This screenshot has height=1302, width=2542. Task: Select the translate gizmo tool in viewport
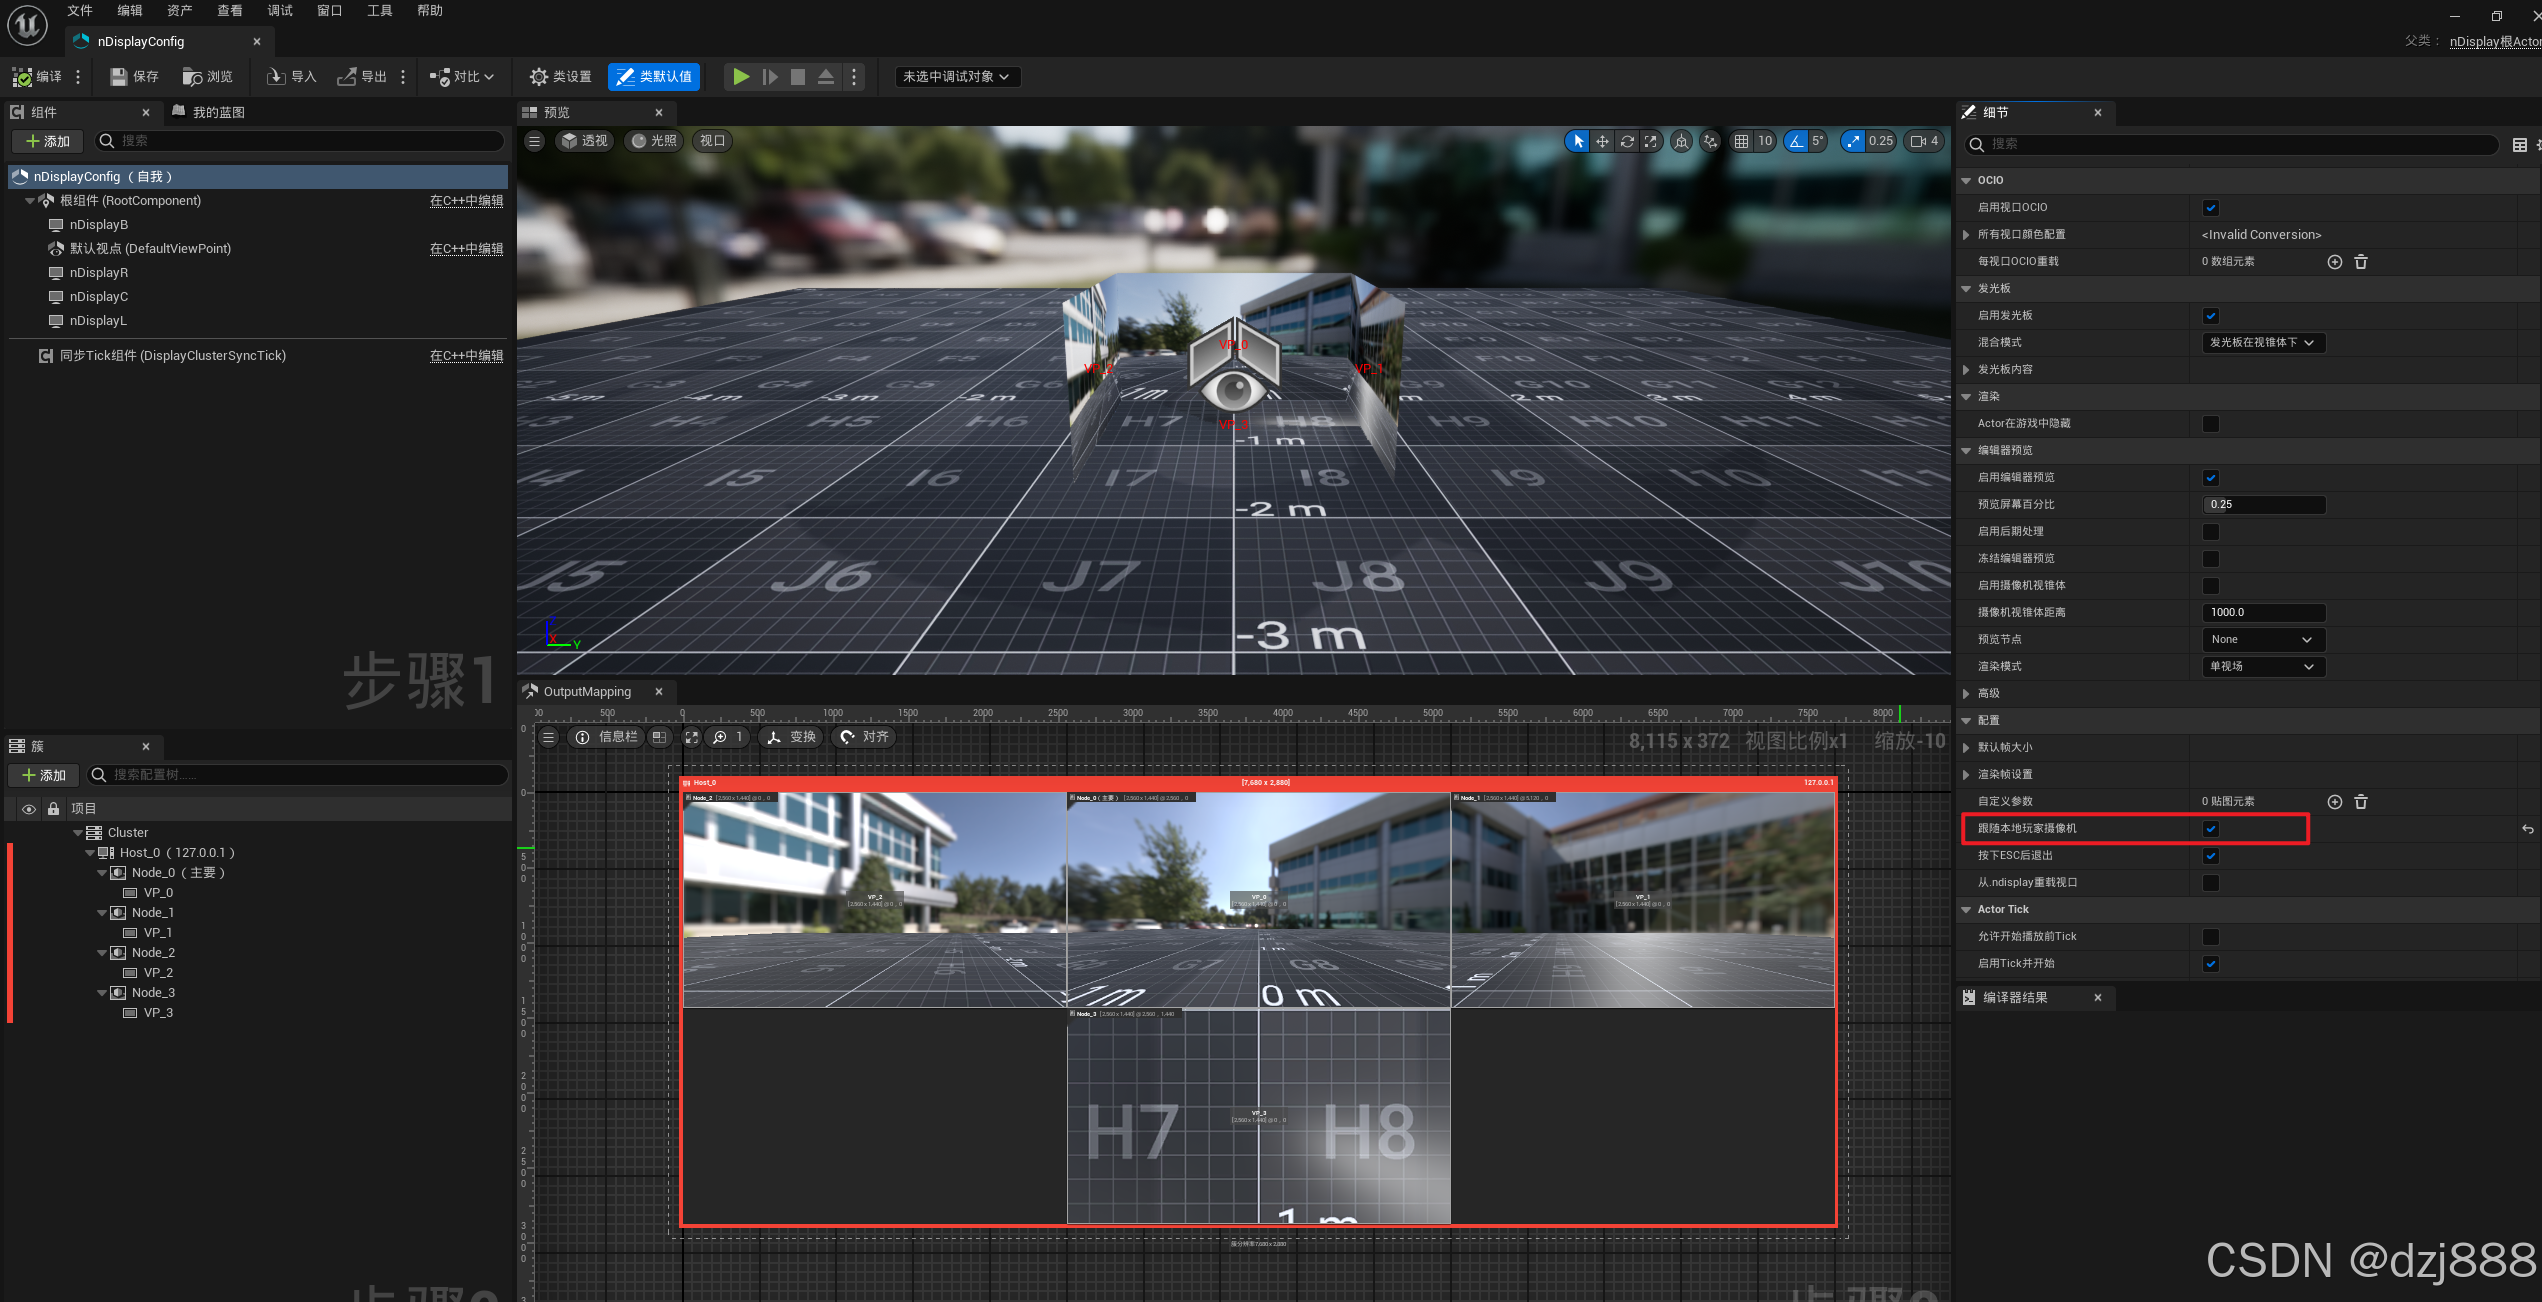click(x=1602, y=141)
